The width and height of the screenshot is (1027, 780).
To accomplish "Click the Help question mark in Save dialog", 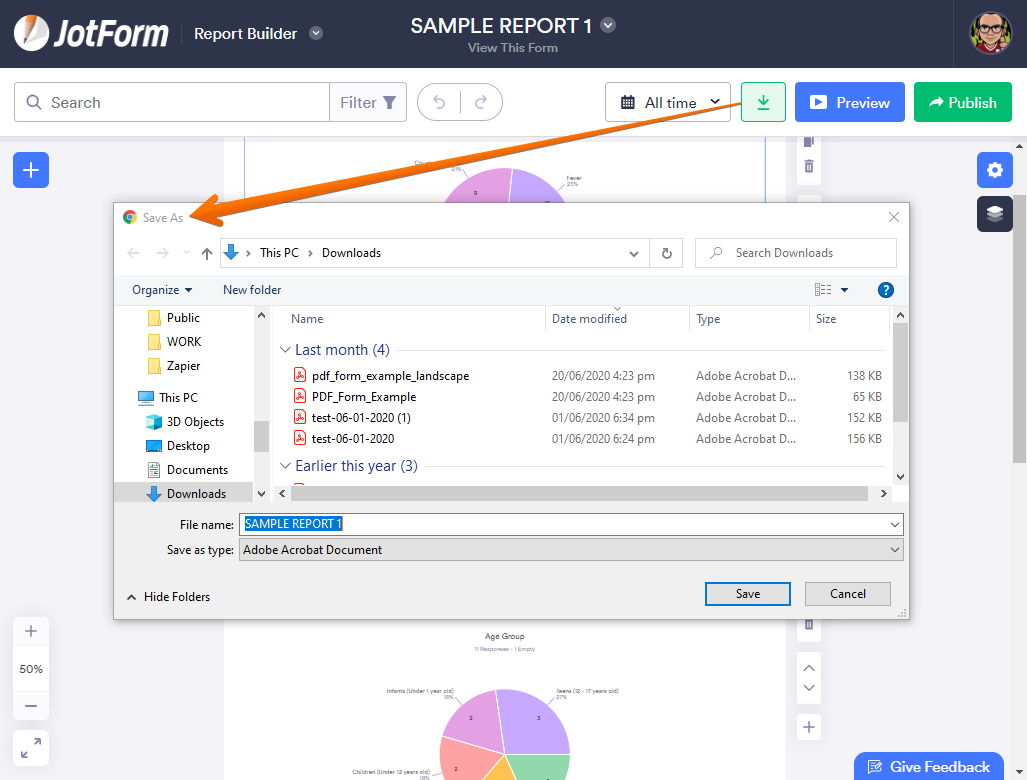I will [x=885, y=289].
